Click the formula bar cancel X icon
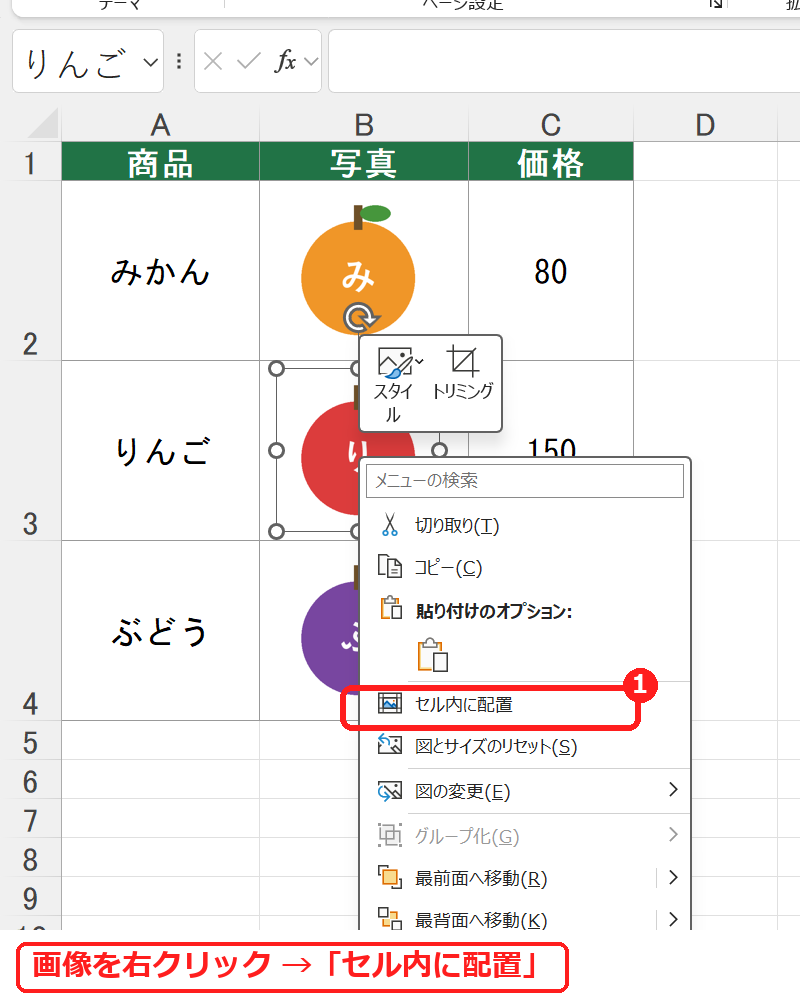 tap(213, 61)
